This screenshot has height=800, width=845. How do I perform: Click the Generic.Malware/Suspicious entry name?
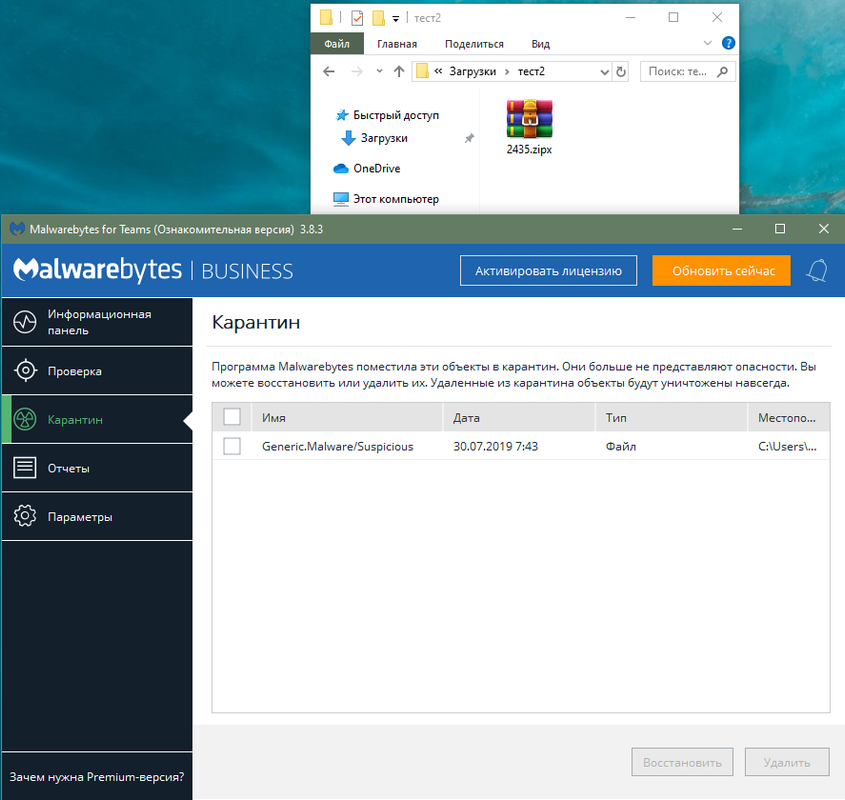coord(337,446)
